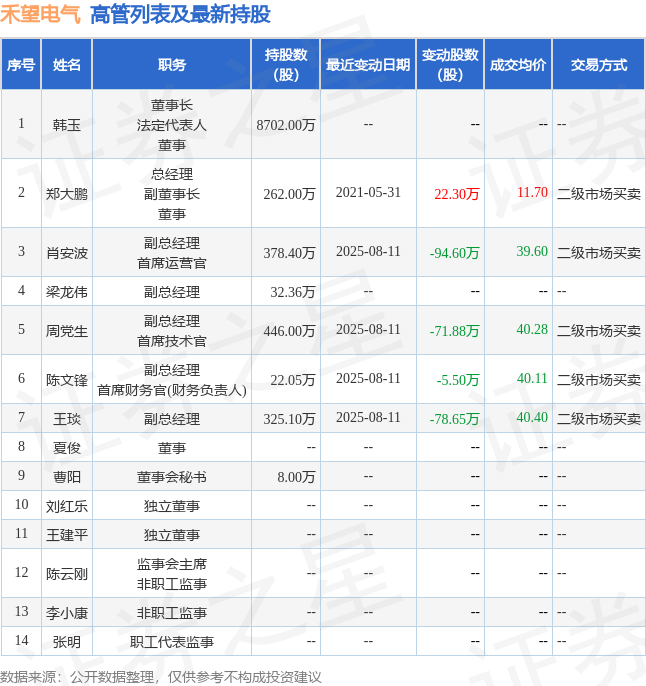The height and width of the screenshot is (686, 646).
Task: Click the name 梁龙伟
Action: tap(66, 292)
